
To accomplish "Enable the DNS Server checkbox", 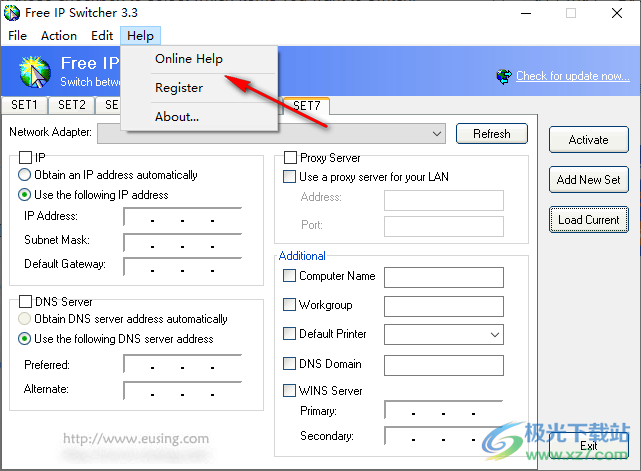I will pos(25,302).
